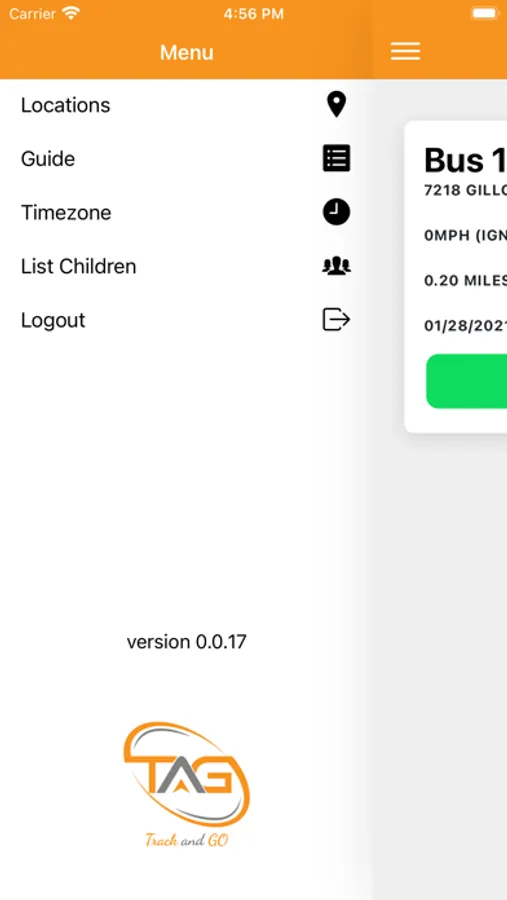Screen dimensions: 507x900
Task: Tap the Locations map pin icon
Action: point(336,105)
